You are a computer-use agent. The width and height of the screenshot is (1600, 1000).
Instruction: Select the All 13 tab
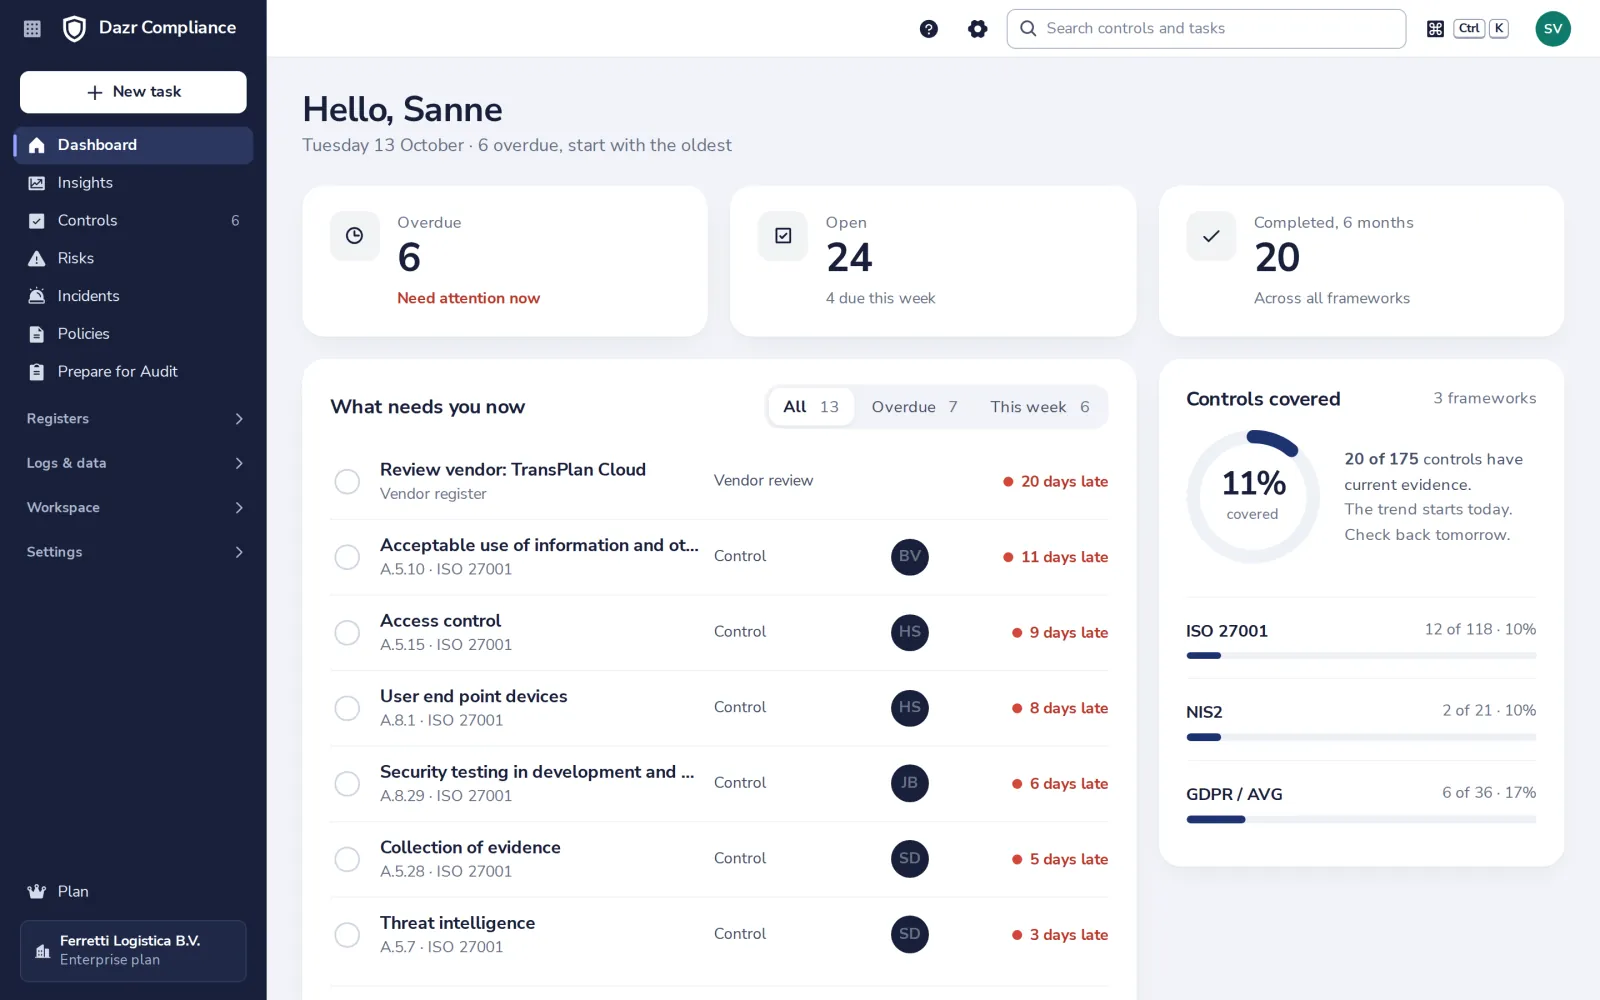click(x=811, y=407)
